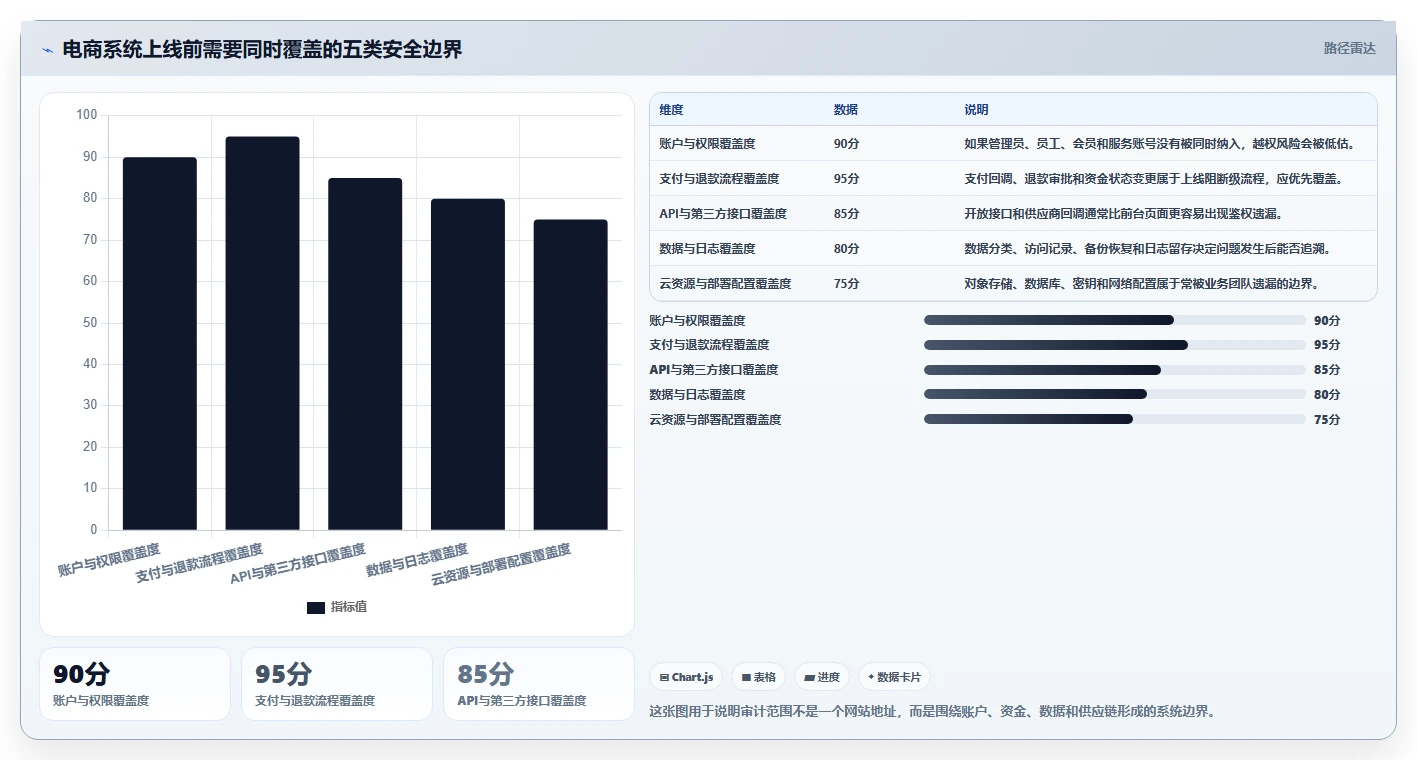
Task: Click the description starting 如果管理员、员工
Action: click(x=1160, y=144)
